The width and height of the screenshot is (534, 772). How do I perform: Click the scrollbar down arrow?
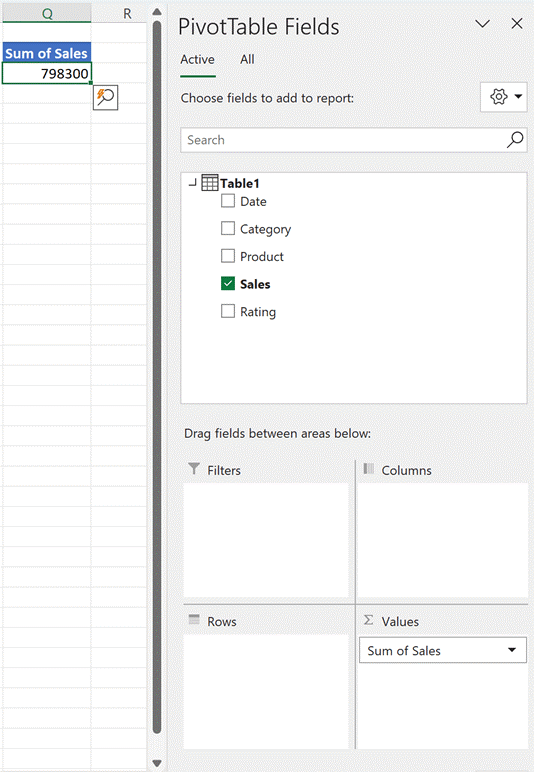(157, 764)
